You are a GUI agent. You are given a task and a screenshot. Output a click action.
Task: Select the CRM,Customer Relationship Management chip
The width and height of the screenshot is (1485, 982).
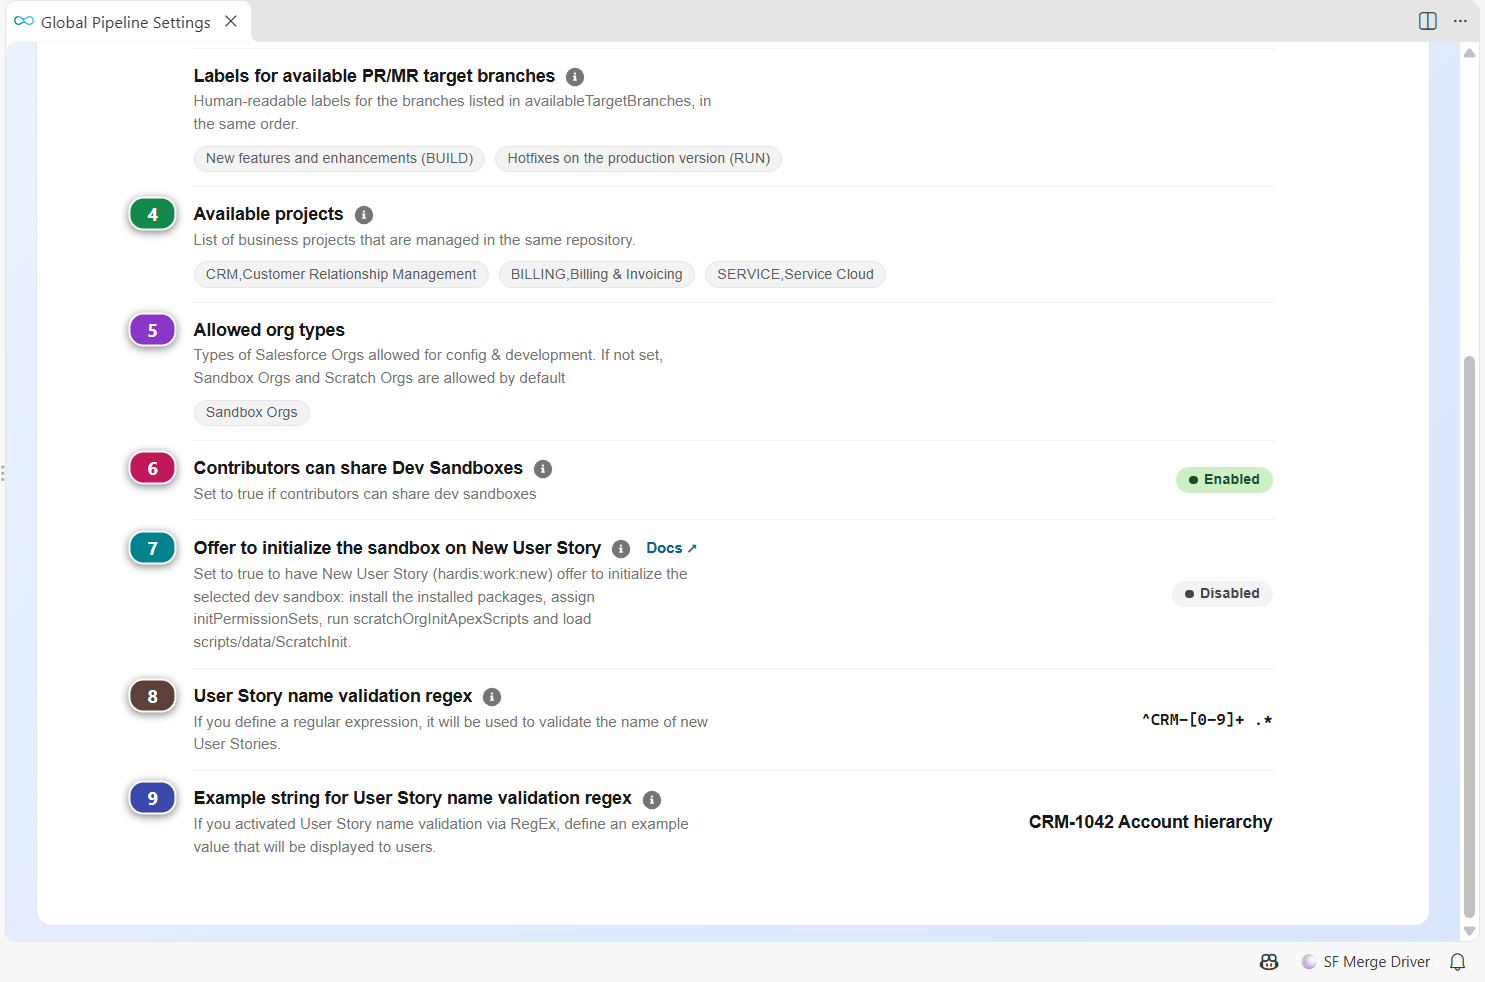point(341,275)
